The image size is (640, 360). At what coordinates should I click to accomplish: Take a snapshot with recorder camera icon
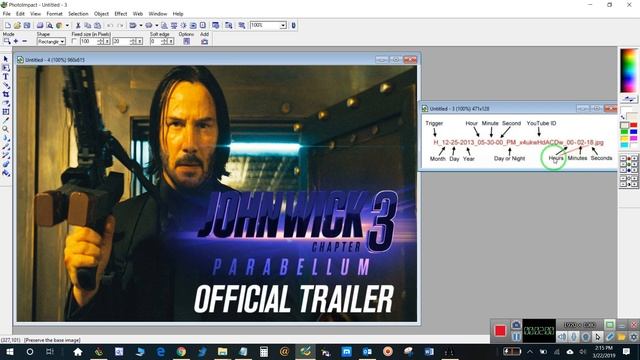point(516,325)
